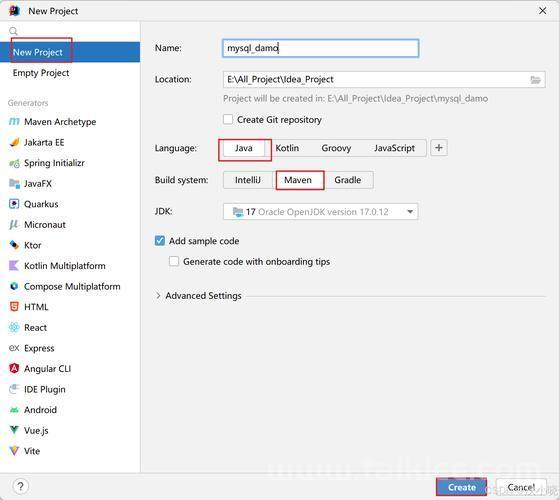The width and height of the screenshot is (559, 500).
Task: Close the New Project dialog
Action: (542, 11)
